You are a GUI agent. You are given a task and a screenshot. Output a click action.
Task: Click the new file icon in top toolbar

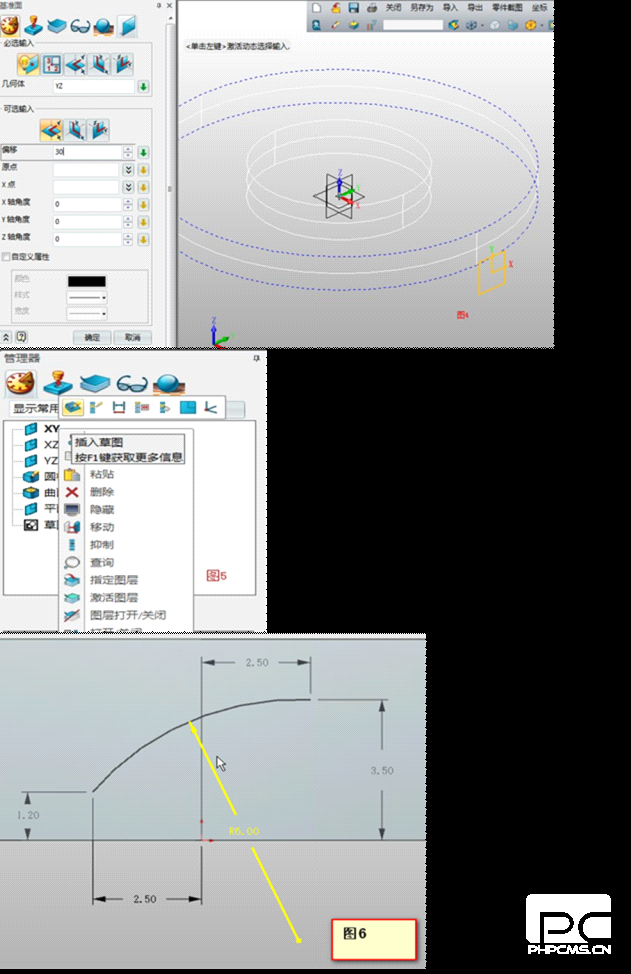click(317, 8)
